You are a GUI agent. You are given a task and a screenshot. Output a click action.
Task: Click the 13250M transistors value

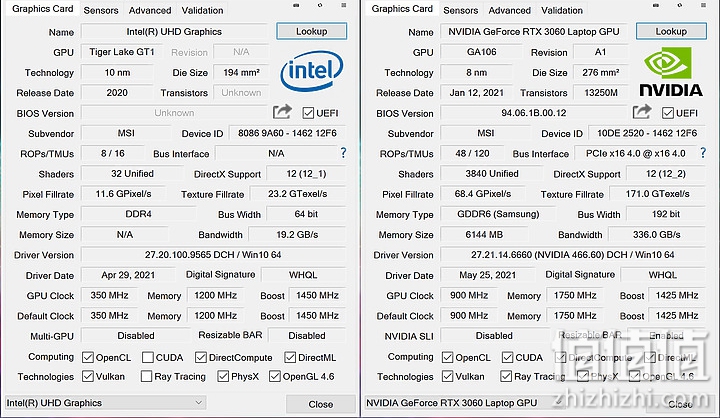pos(601,92)
